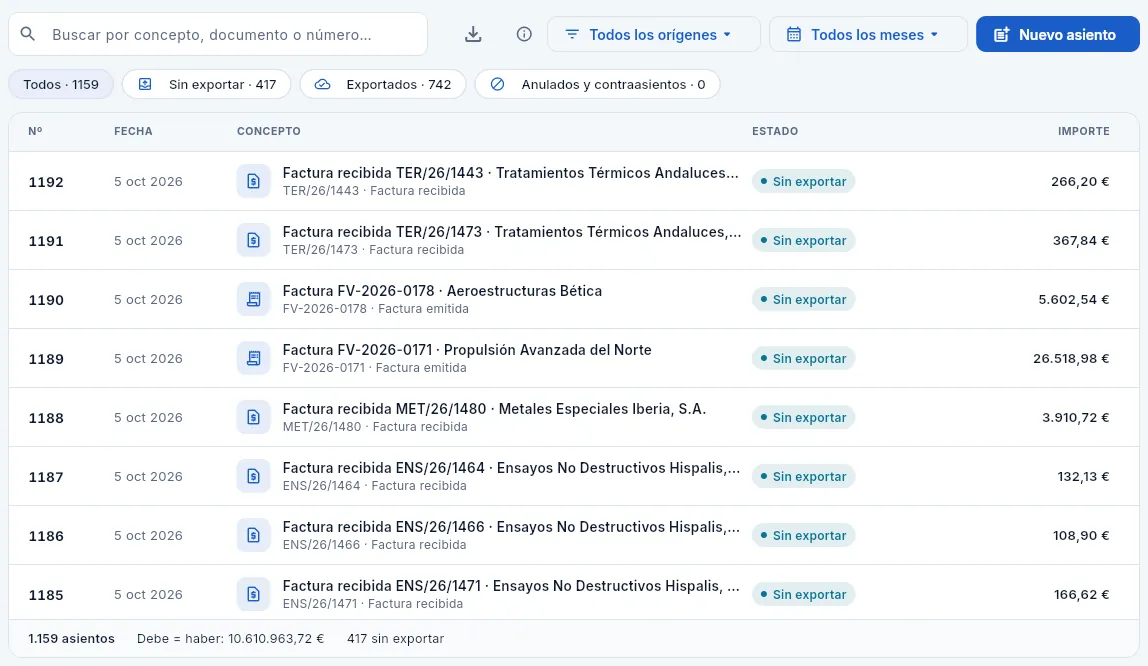This screenshot has height=666, width=1148.
Task: Click Debe = haber: 10.610.963,72 € total
Action: 230,638
